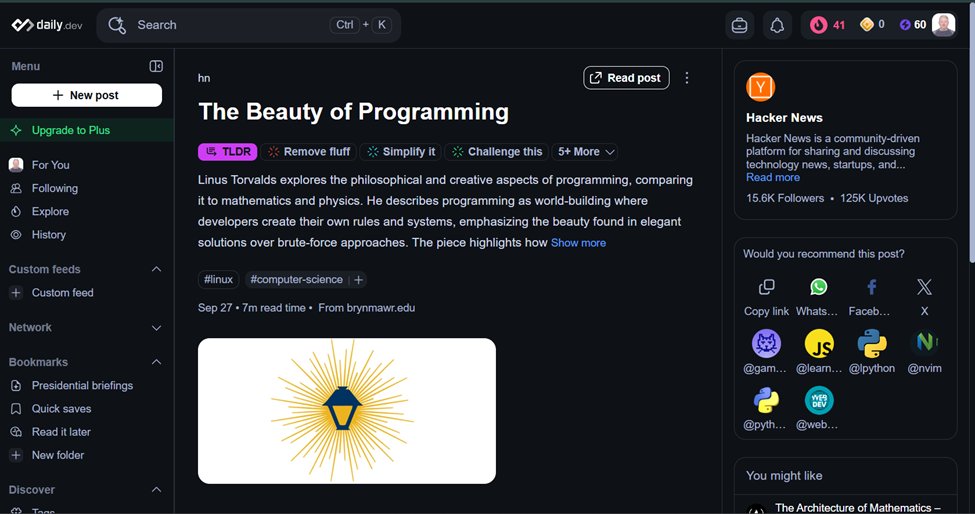Click the #computer-science tag
The height and width of the screenshot is (514, 975).
pyautogui.click(x=297, y=280)
